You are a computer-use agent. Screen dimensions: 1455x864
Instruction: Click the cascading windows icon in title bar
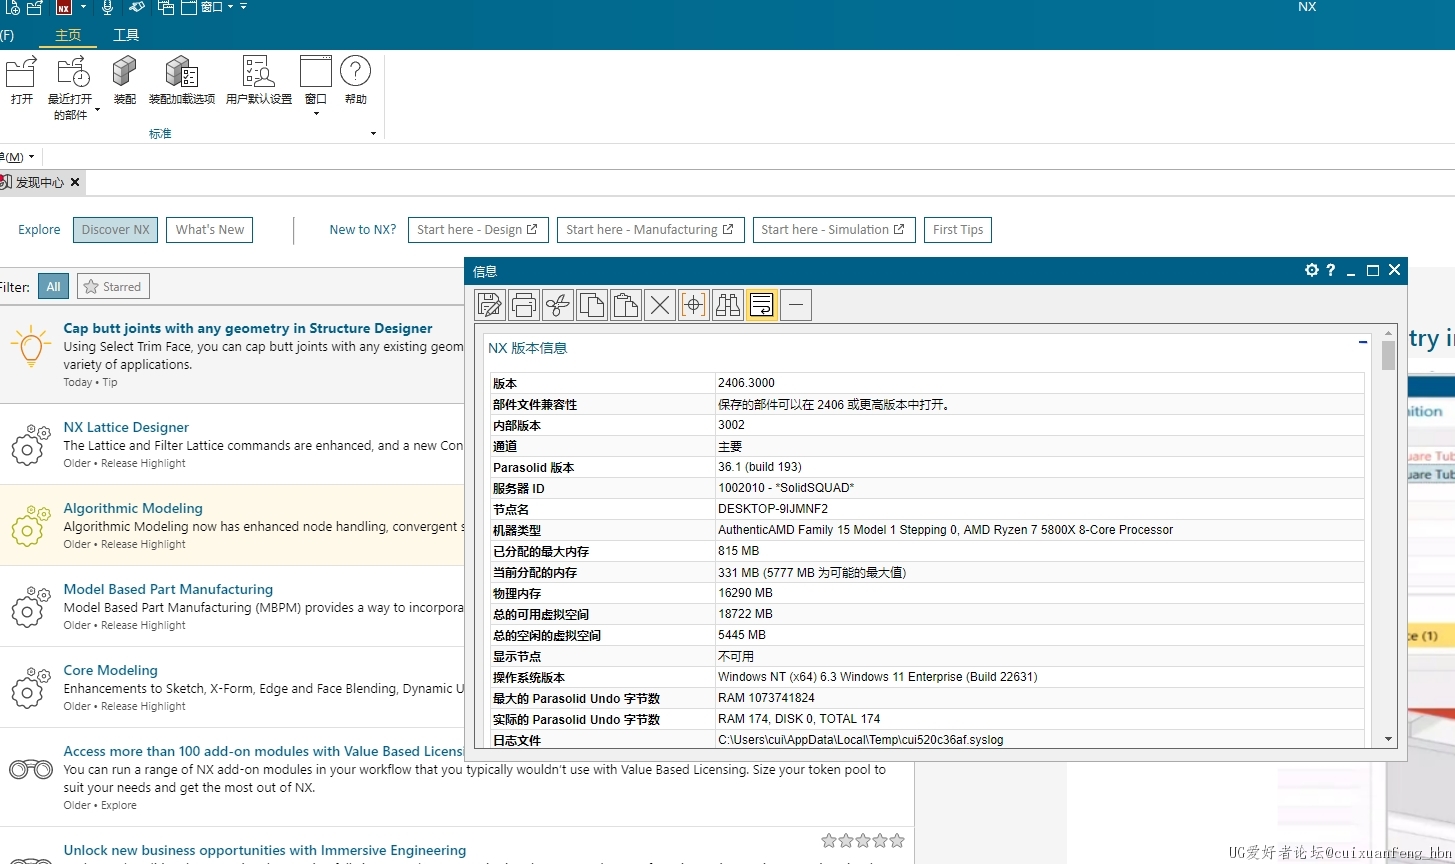pos(166,7)
